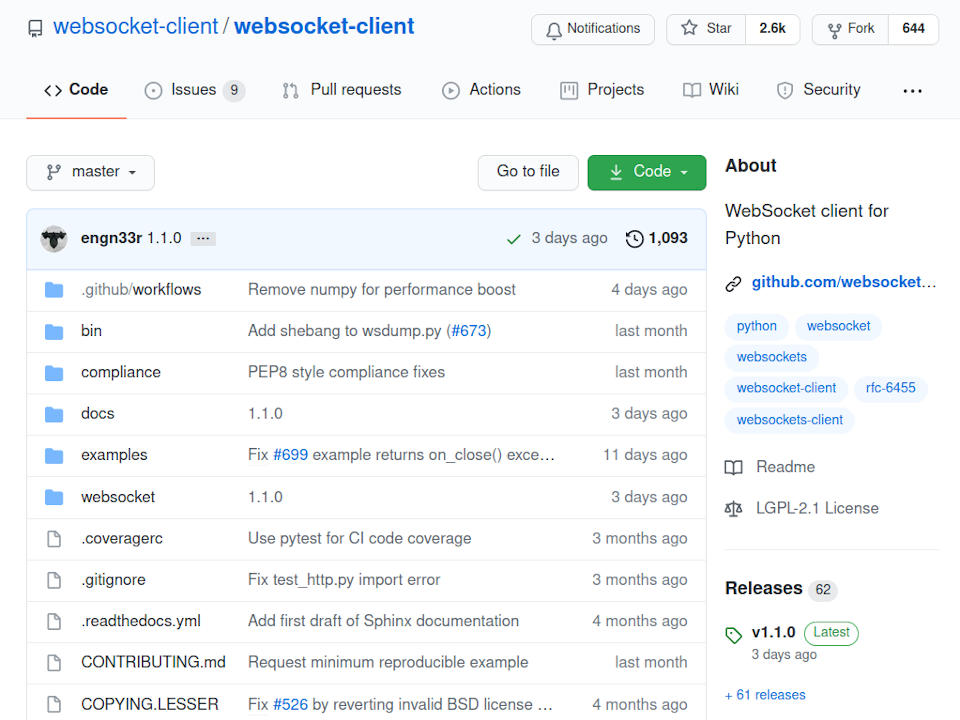The height and width of the screenshot is (720, 960).
Task: Click the Releases heading link
Action: tap(763, 589)
